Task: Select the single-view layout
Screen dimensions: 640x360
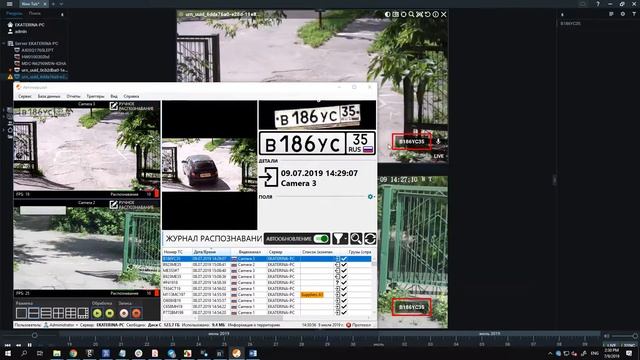Action: coord(21,313)
